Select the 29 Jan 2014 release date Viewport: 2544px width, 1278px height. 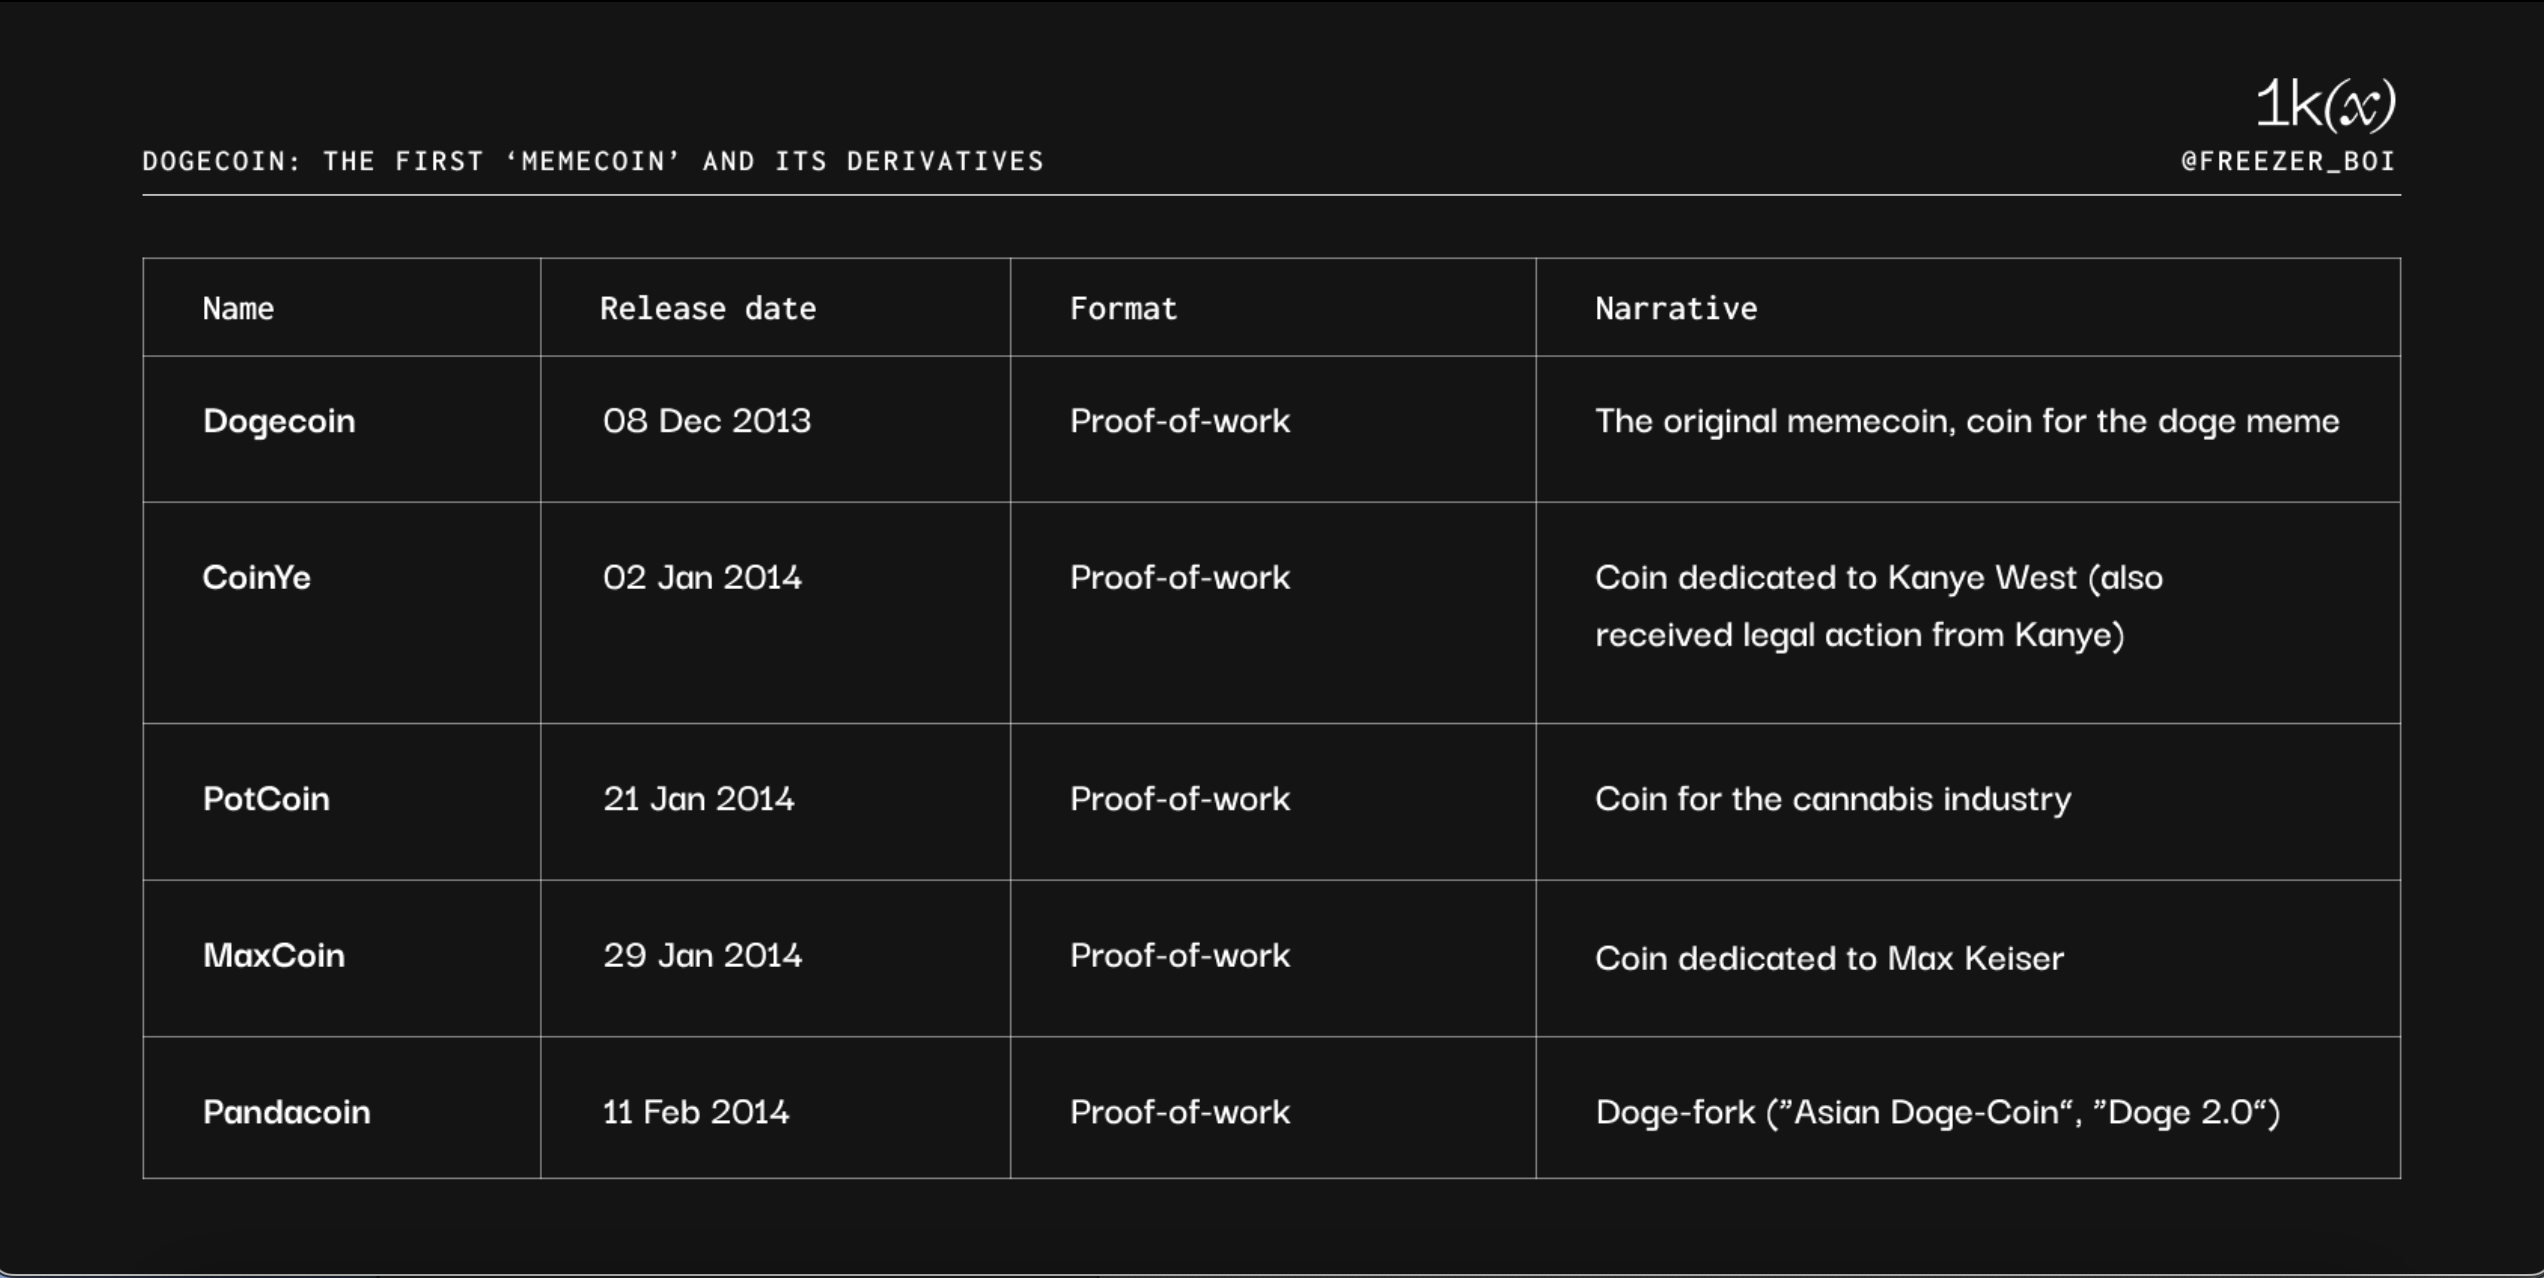(702, 956)
